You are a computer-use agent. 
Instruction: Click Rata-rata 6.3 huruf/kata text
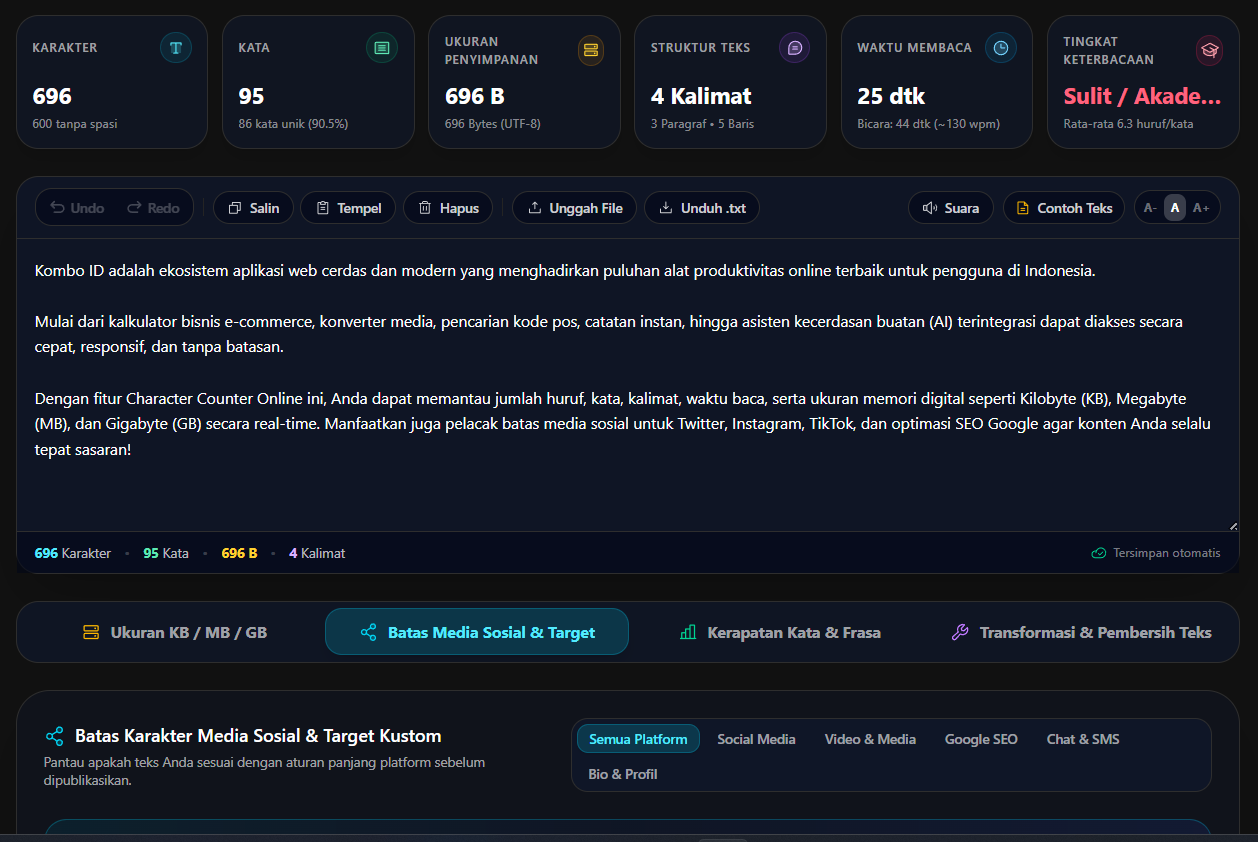coord(1128,124)
